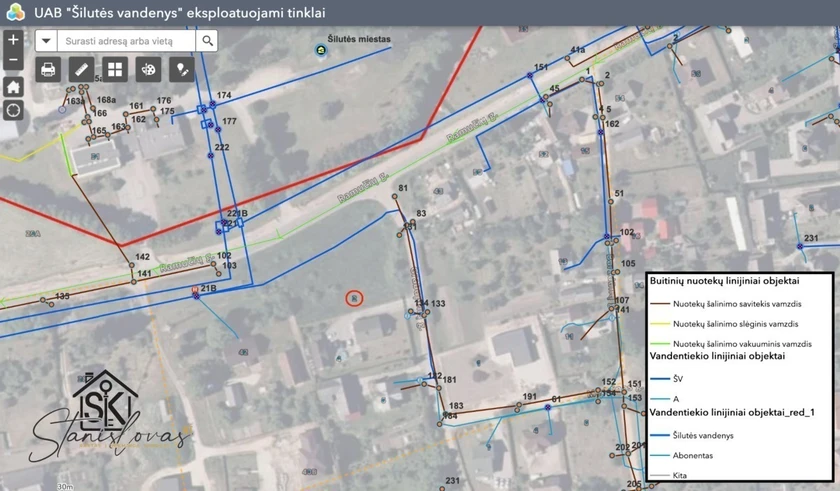Click the legend heading 'Buitinių nuotekų linijiniai objektai'
This screenshot has width=840, height=491.
tap(724, 281)
